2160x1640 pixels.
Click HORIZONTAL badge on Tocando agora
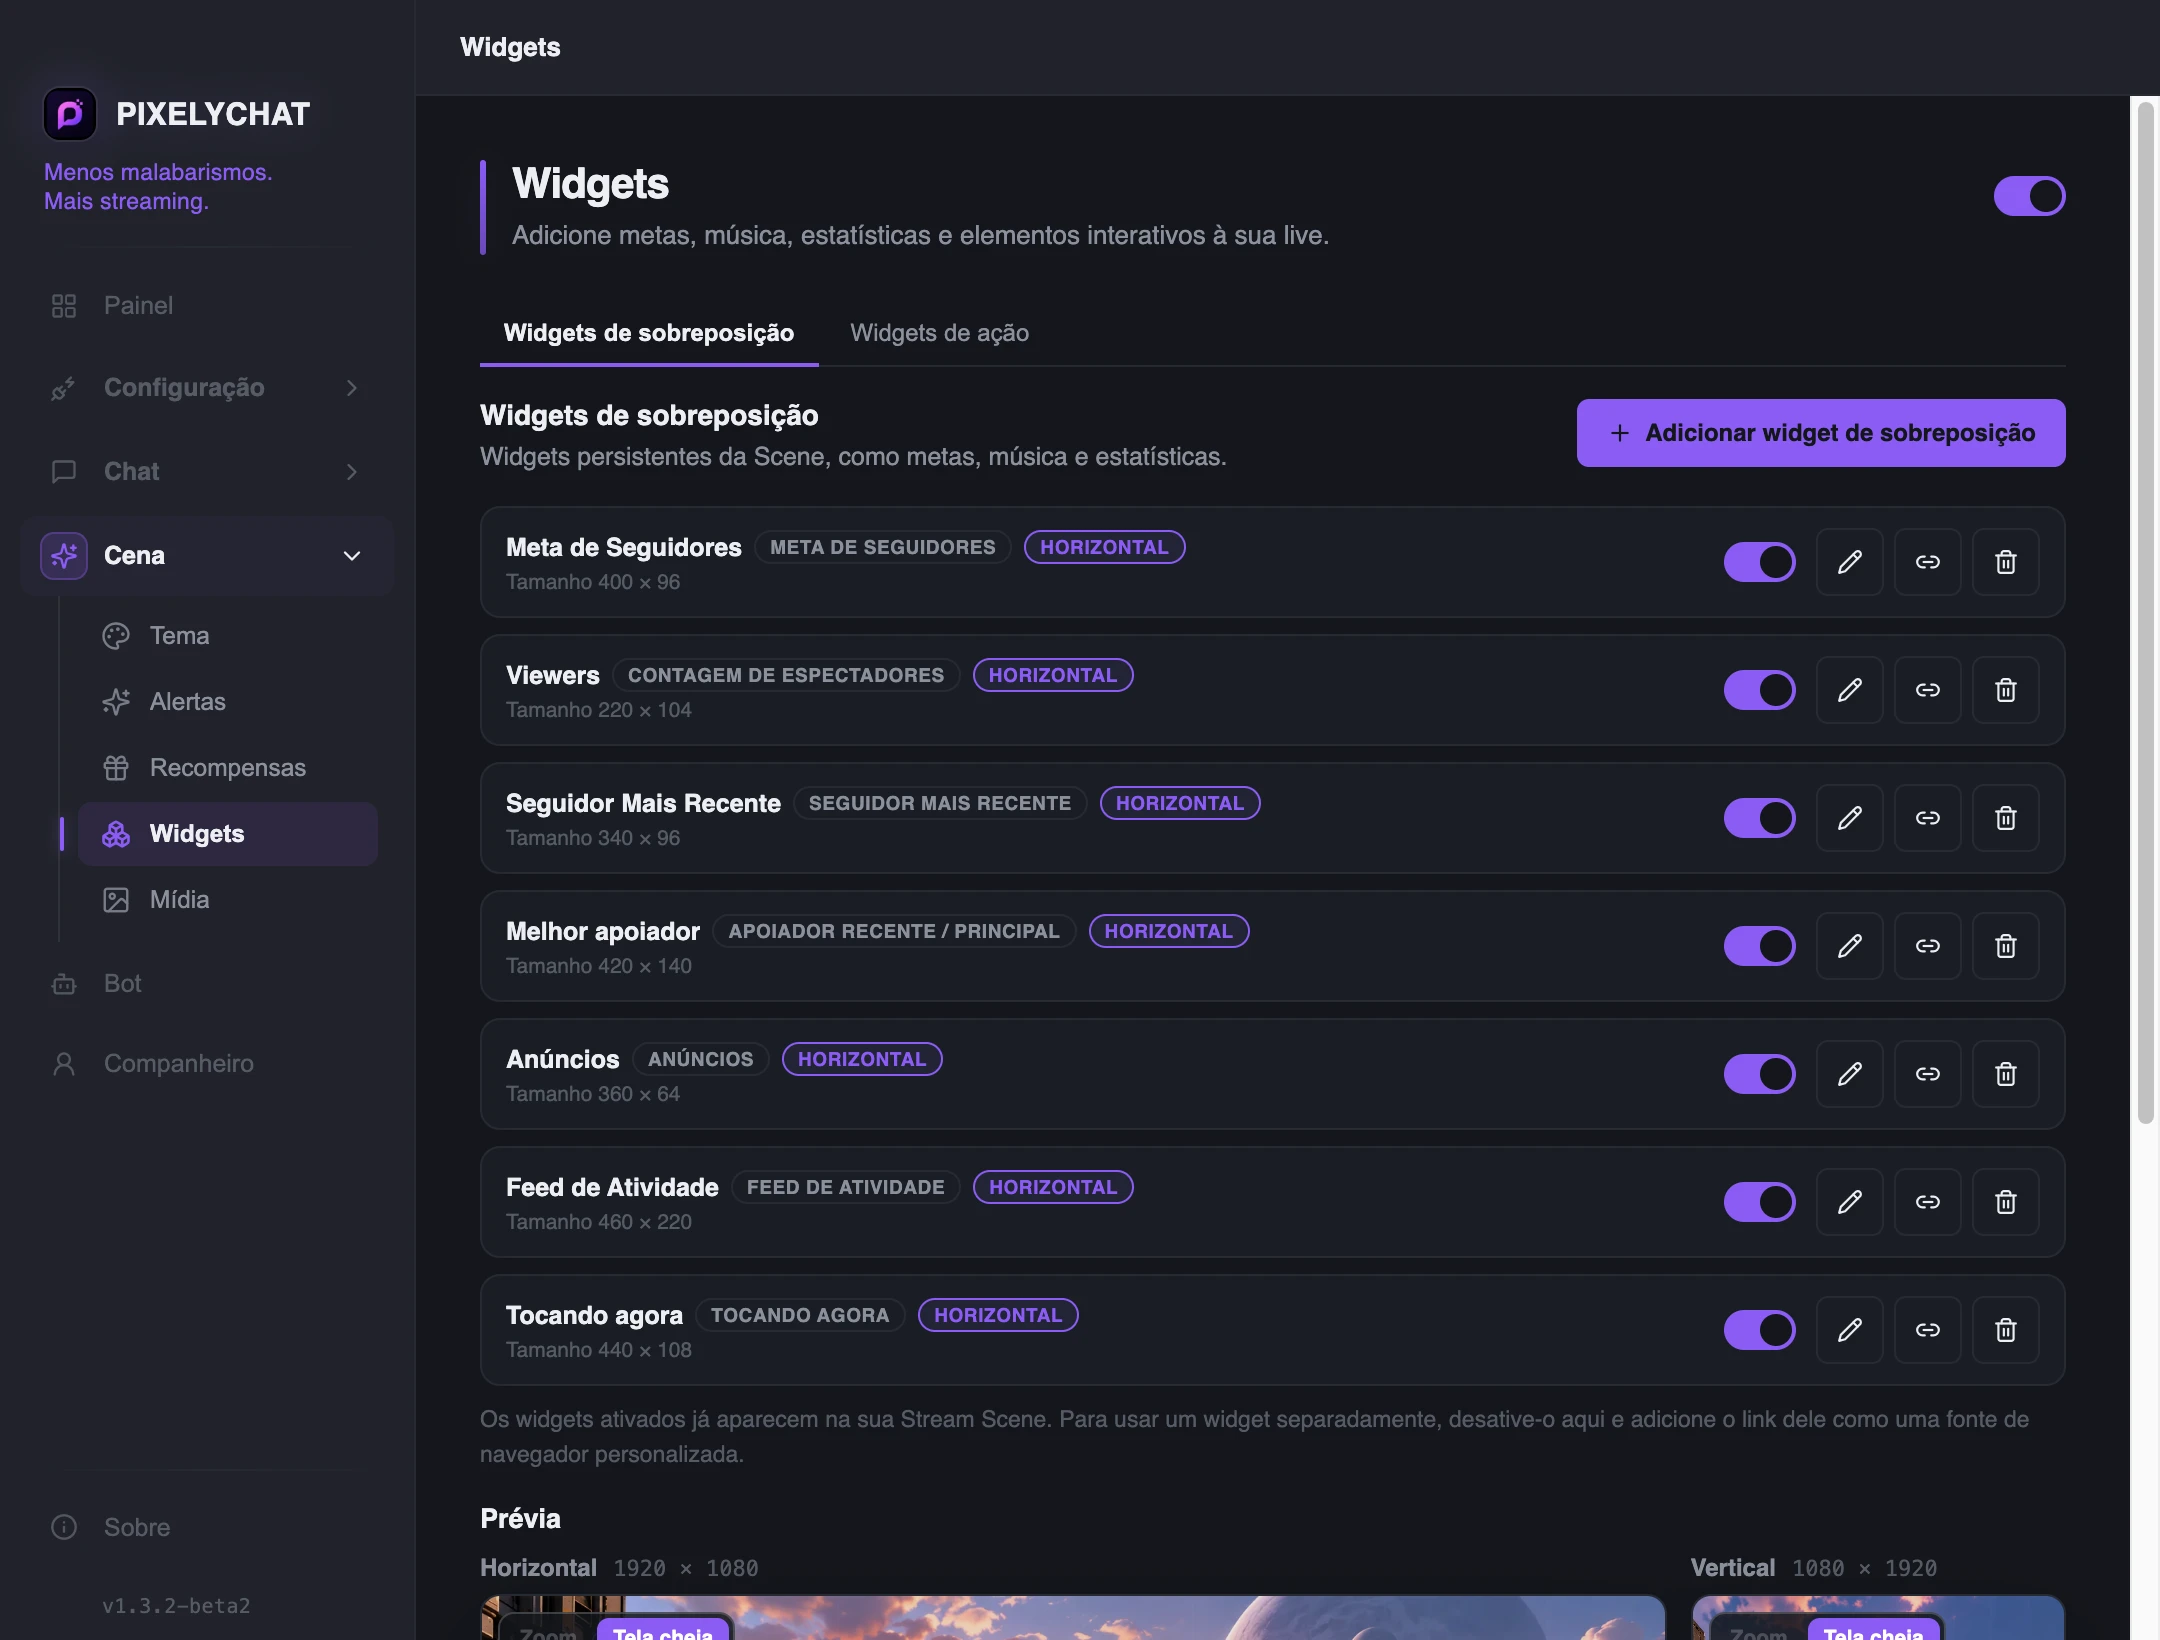[998, 1315]
